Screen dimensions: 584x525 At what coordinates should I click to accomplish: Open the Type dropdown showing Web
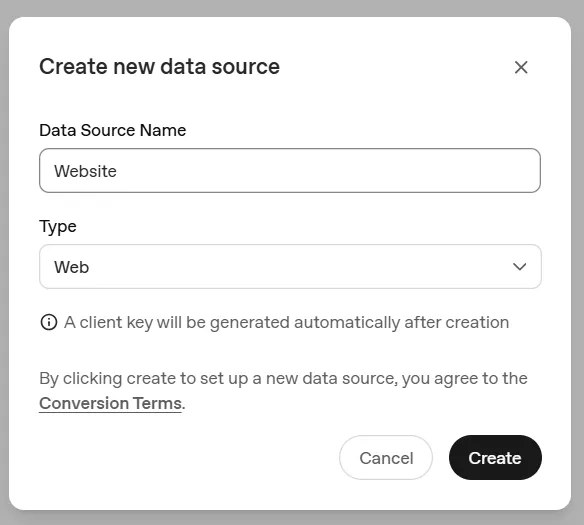coord(290,267)
